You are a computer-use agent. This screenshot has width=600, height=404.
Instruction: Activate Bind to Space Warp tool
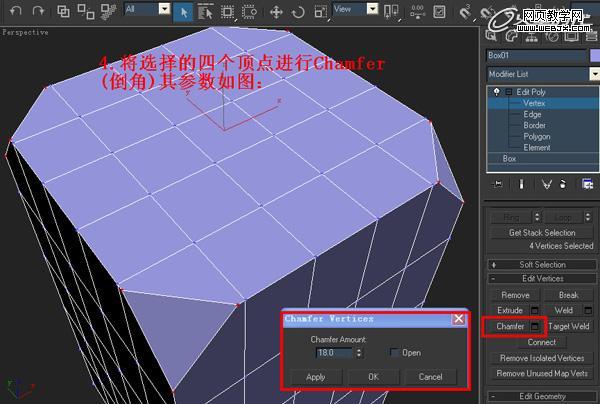tap(108, 11)
